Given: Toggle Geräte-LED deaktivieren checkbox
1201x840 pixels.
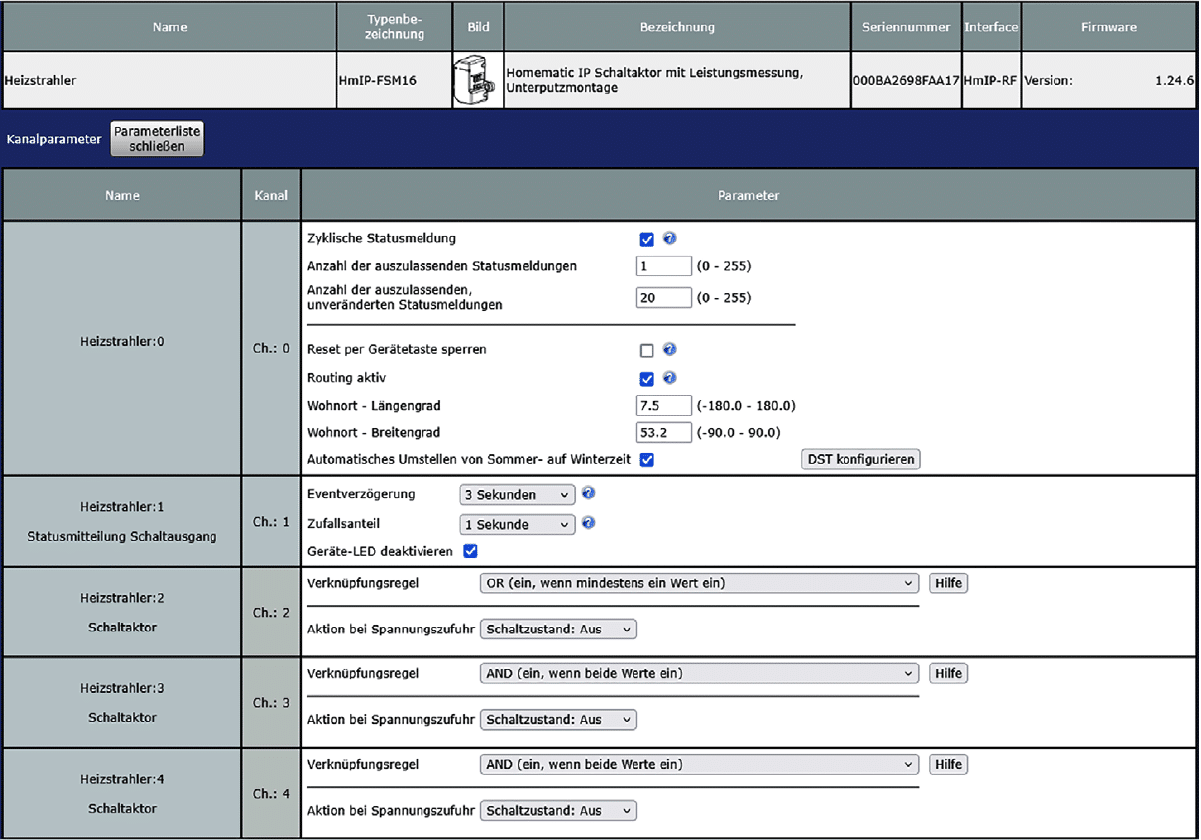Looking at the screenshot, I should point(470,551).
